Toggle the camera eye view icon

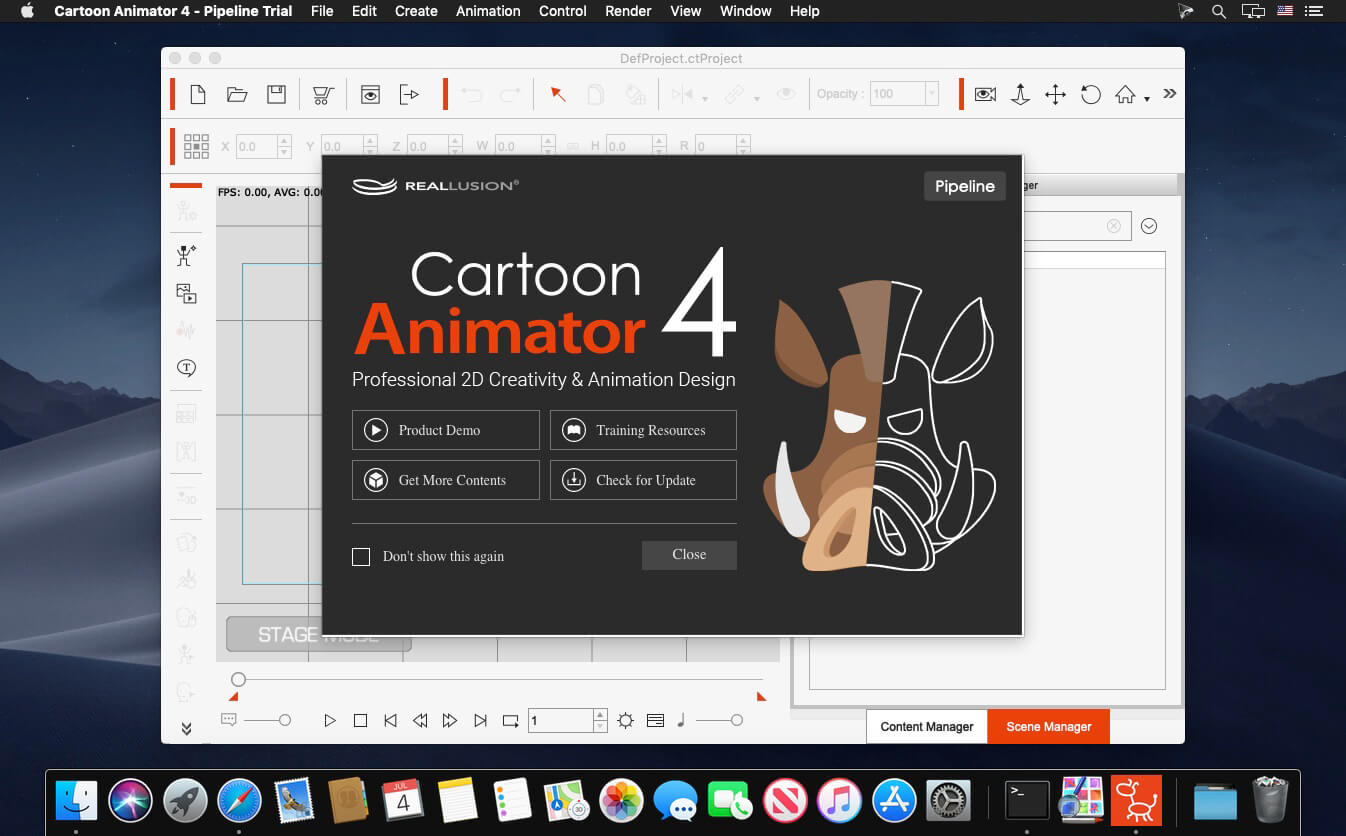point(985,95)
